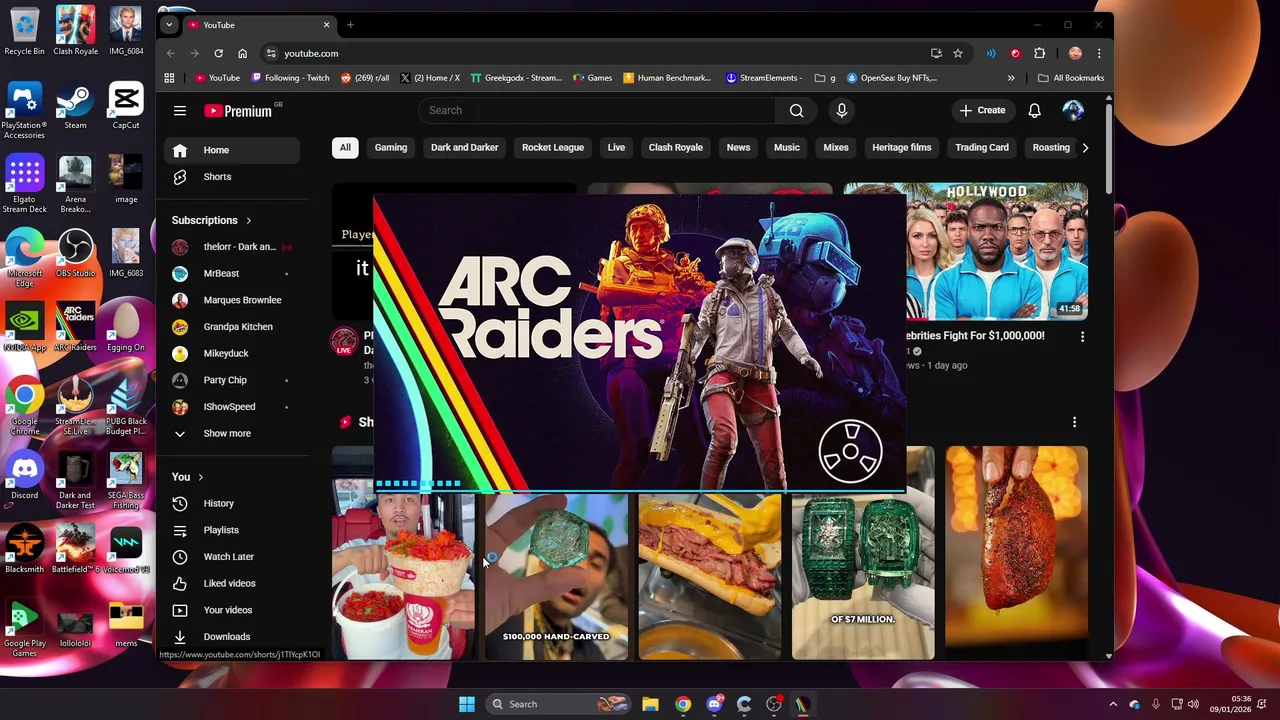The height and width of the screenshot is (720, 1280).
Task: Start voice search with the microphone icon
Action: point(842,111)
